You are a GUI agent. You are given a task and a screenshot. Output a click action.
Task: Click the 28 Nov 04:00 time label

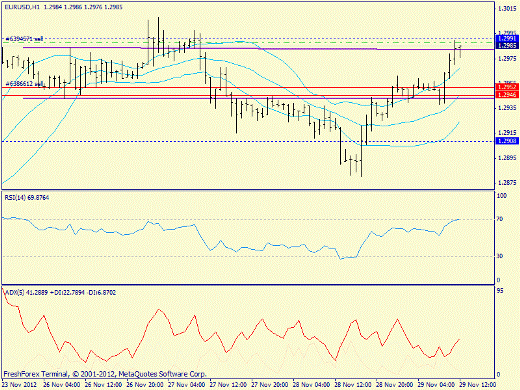pos(312,385)
